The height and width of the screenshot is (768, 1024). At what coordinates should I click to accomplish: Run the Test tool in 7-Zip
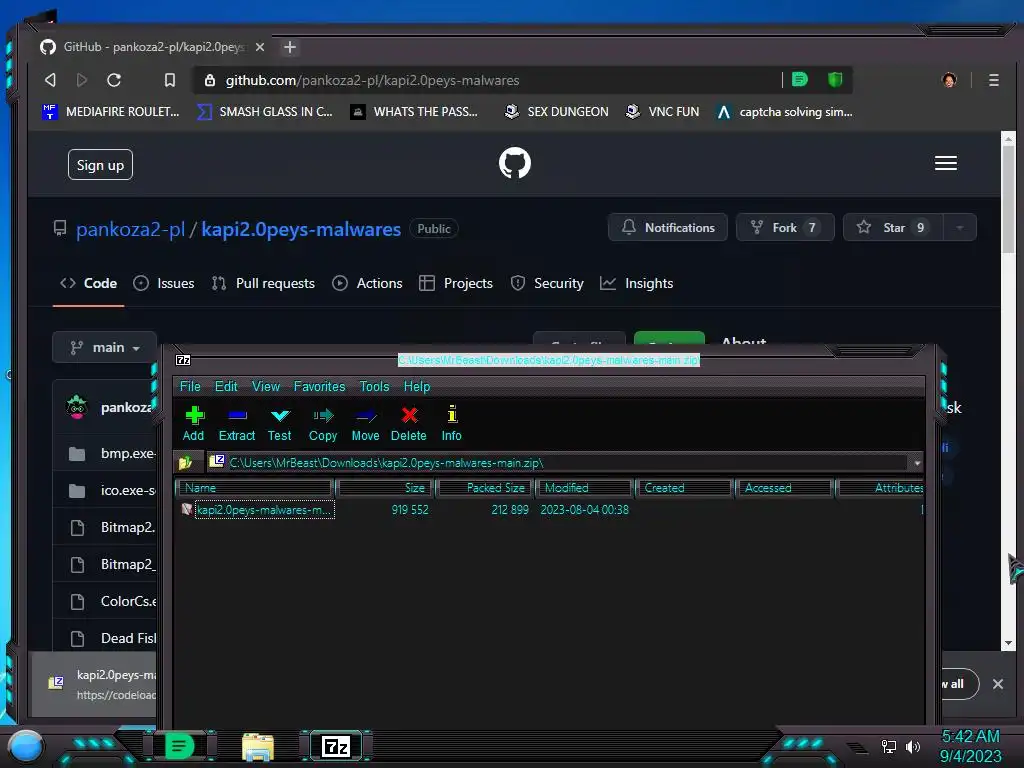pos(280,424)
